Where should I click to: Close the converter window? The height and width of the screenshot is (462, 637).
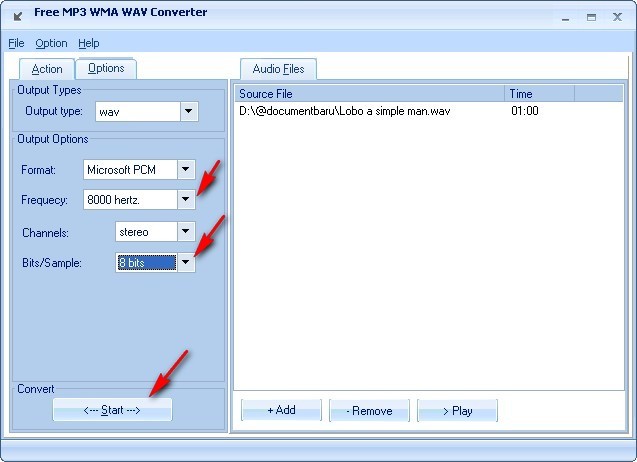618,17
